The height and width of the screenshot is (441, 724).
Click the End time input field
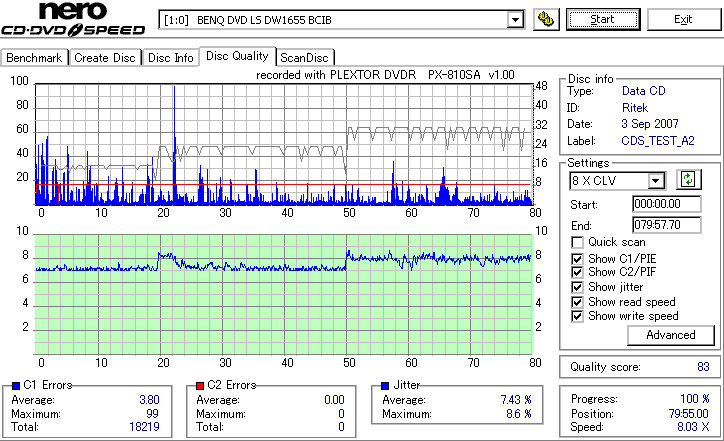(x=666, y=225)
